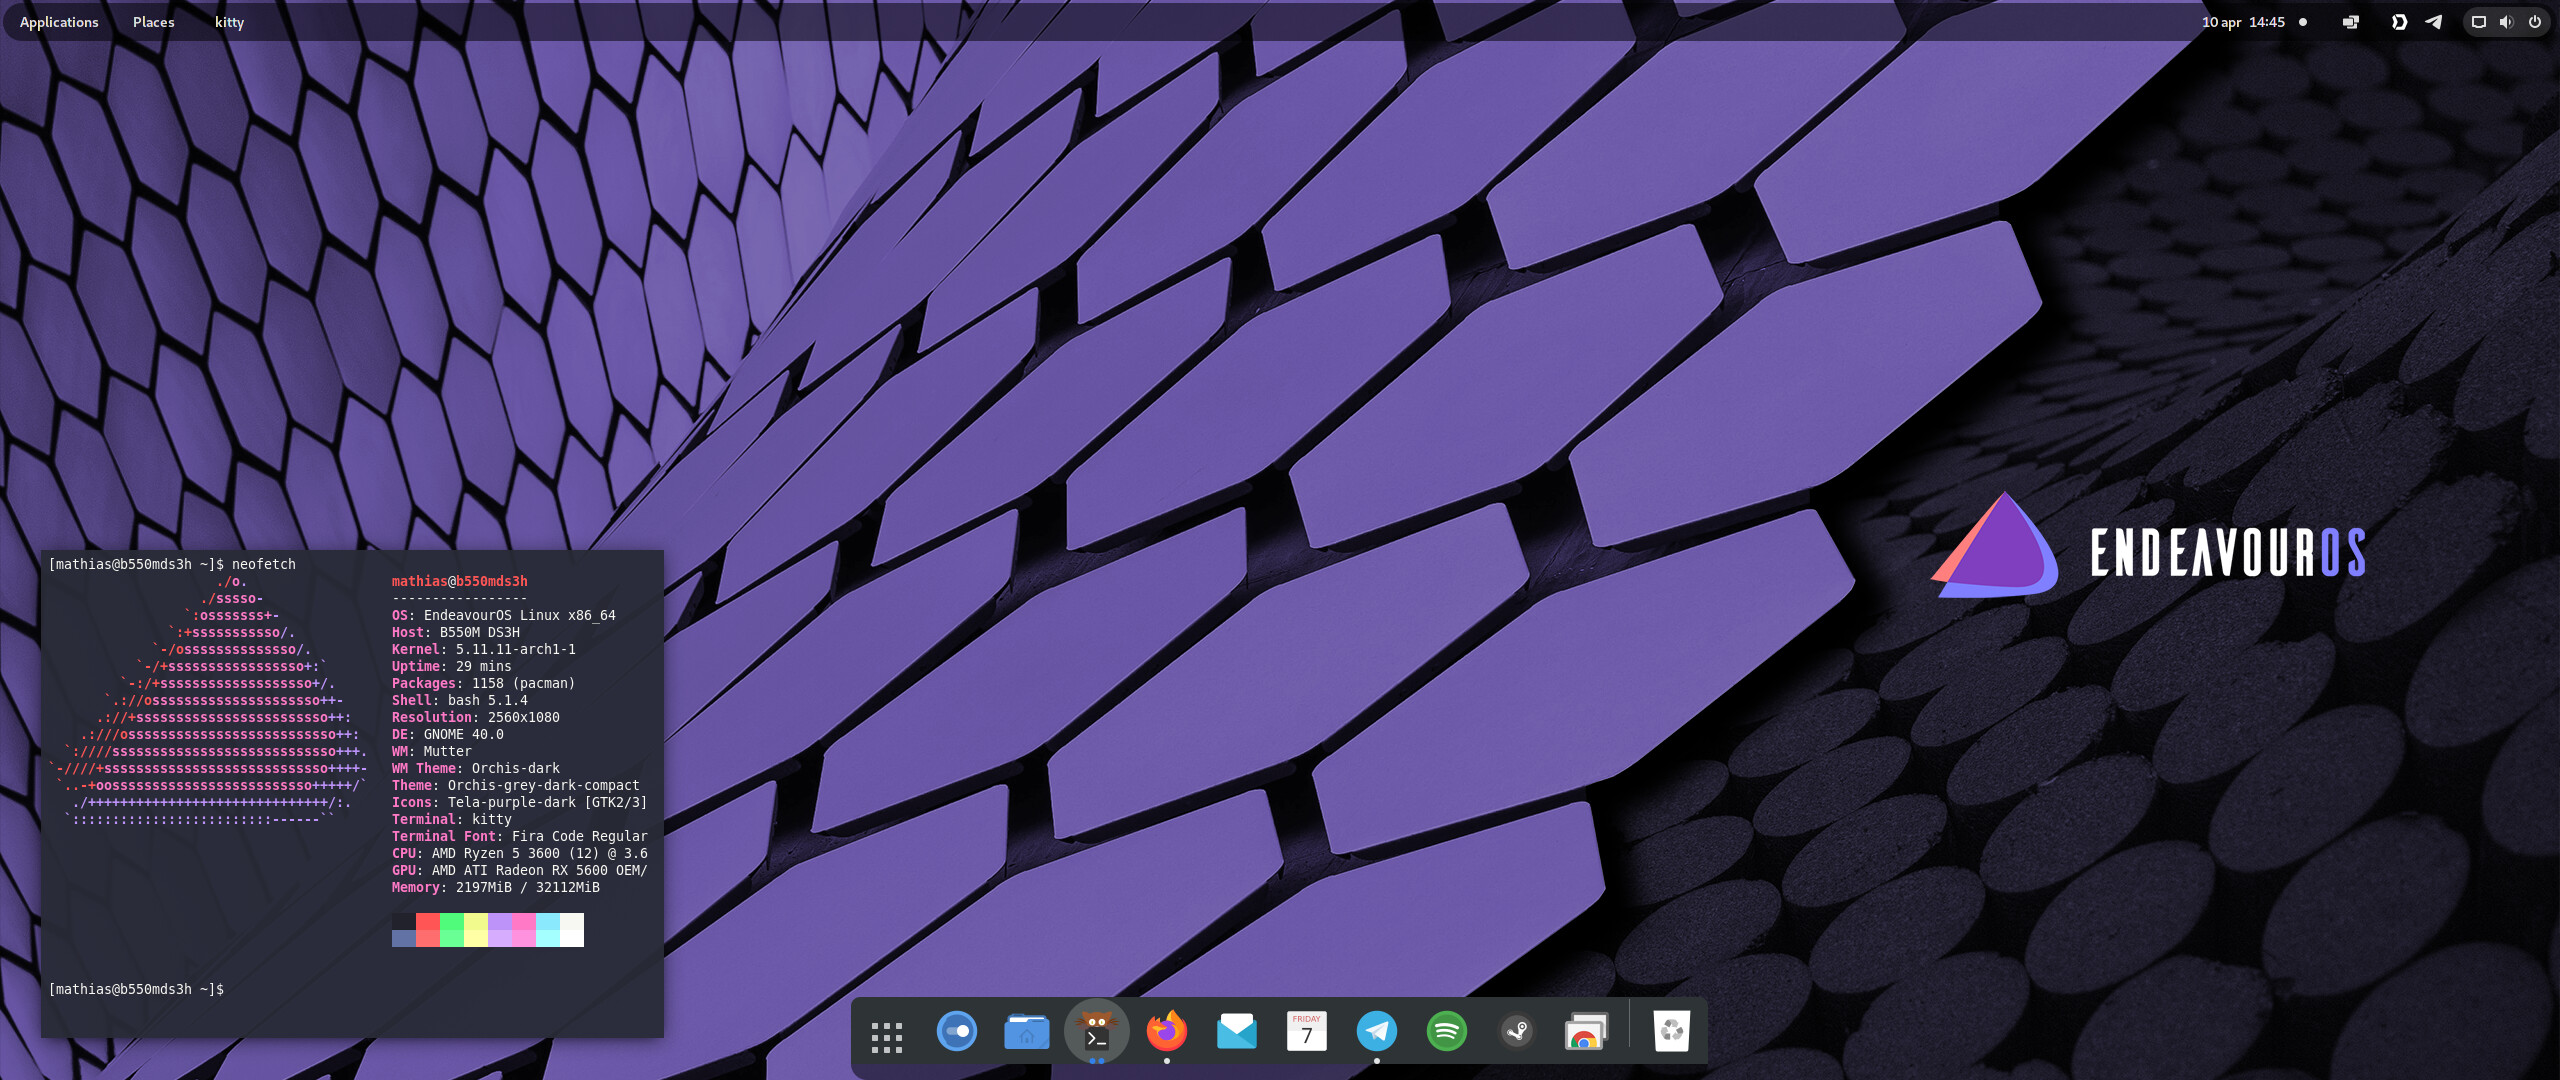Screen dimensions: 2560x1080
Task: Open the Show Applications grid in the dock
Action: click(886, 1036)
